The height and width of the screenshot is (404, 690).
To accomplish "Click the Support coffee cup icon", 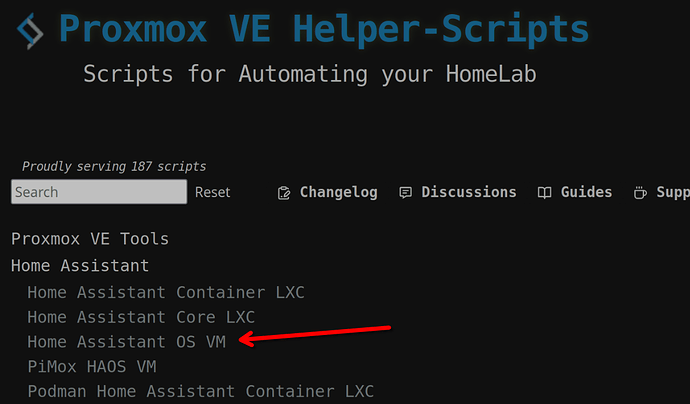I will coord(640,192).
